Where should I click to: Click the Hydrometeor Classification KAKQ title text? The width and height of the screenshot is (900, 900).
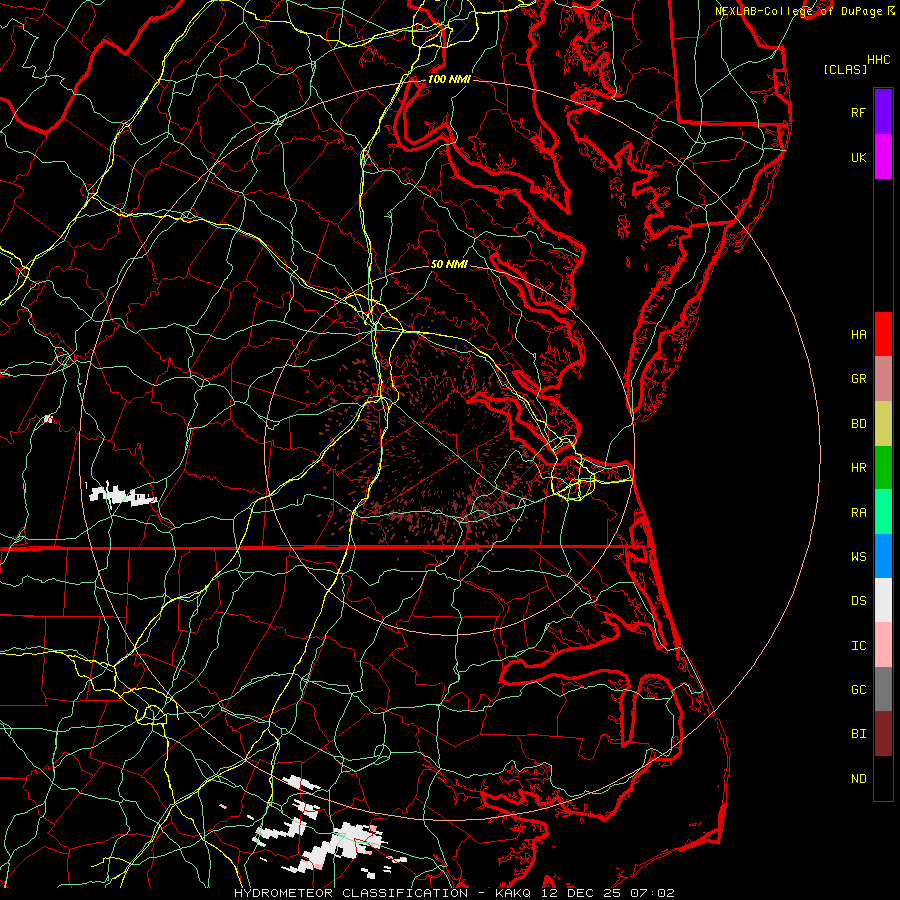pos(454,893)
